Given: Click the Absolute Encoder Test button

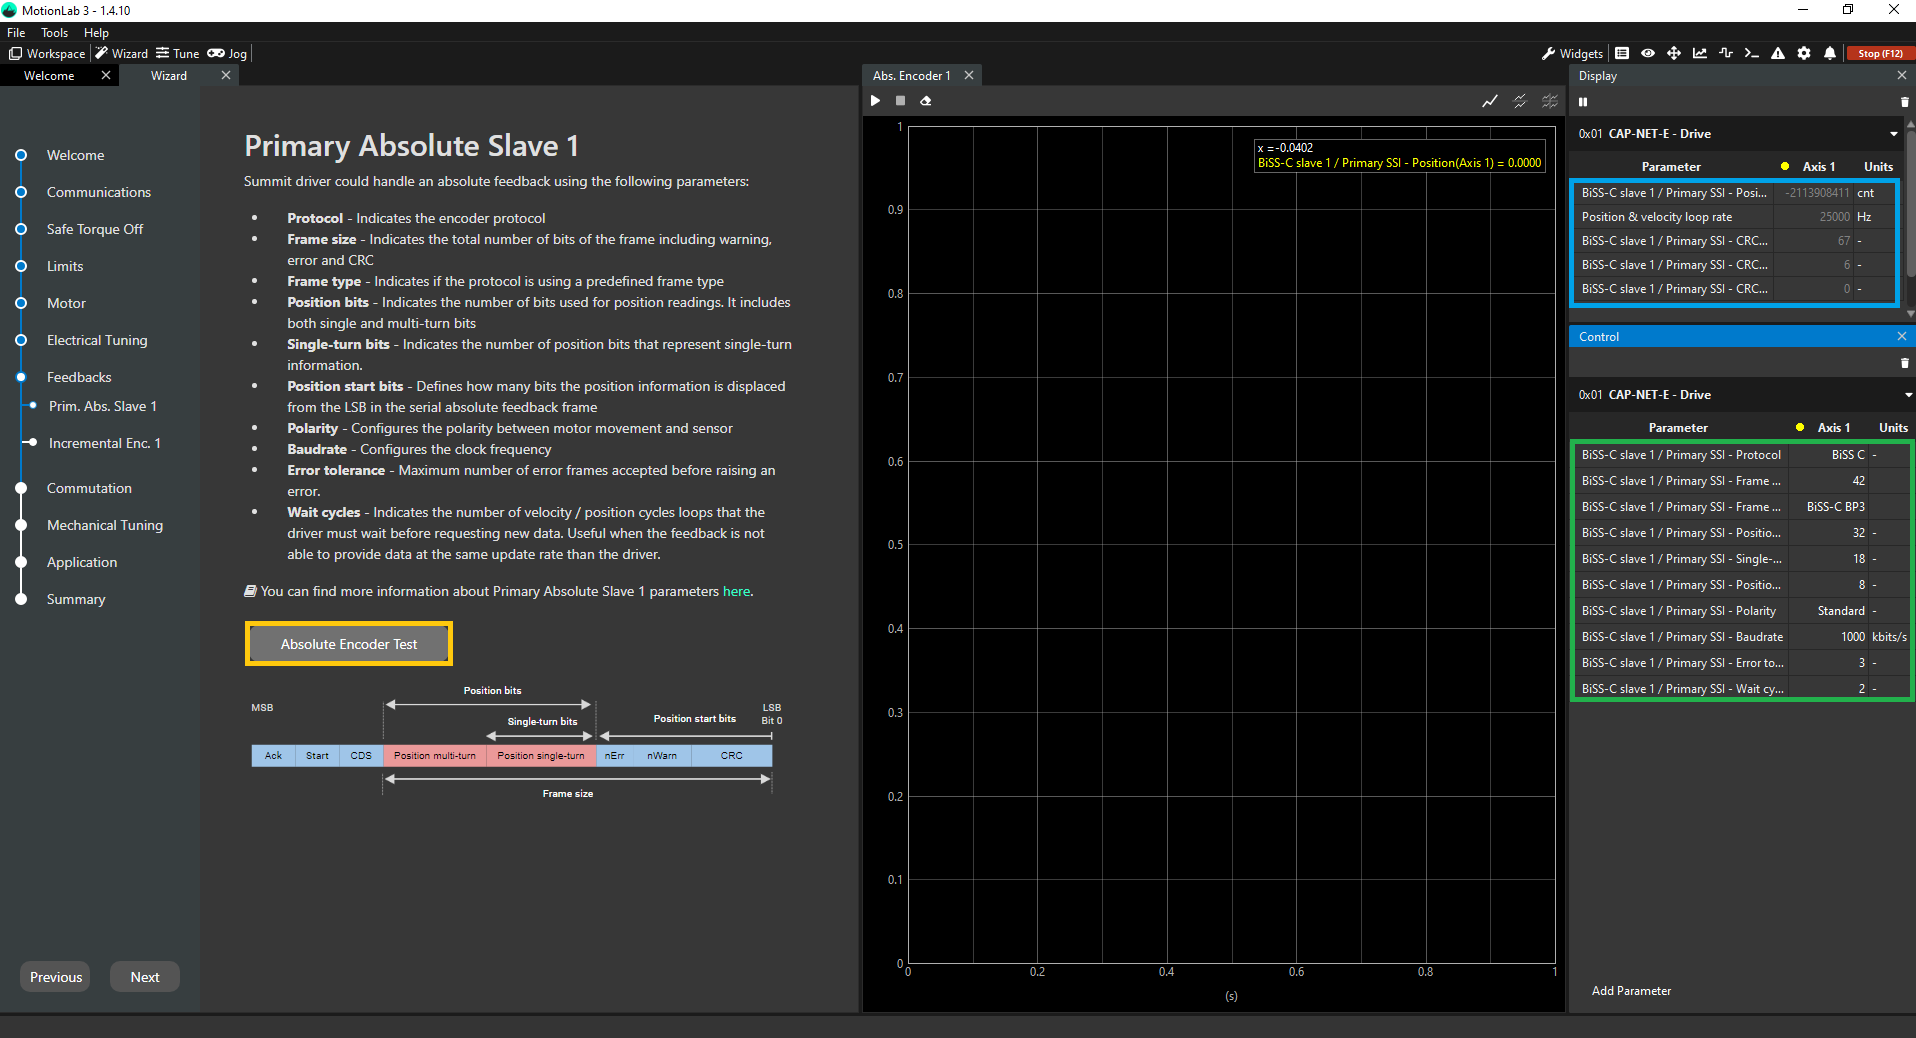Looking at the screenshot, I should 349,644.
